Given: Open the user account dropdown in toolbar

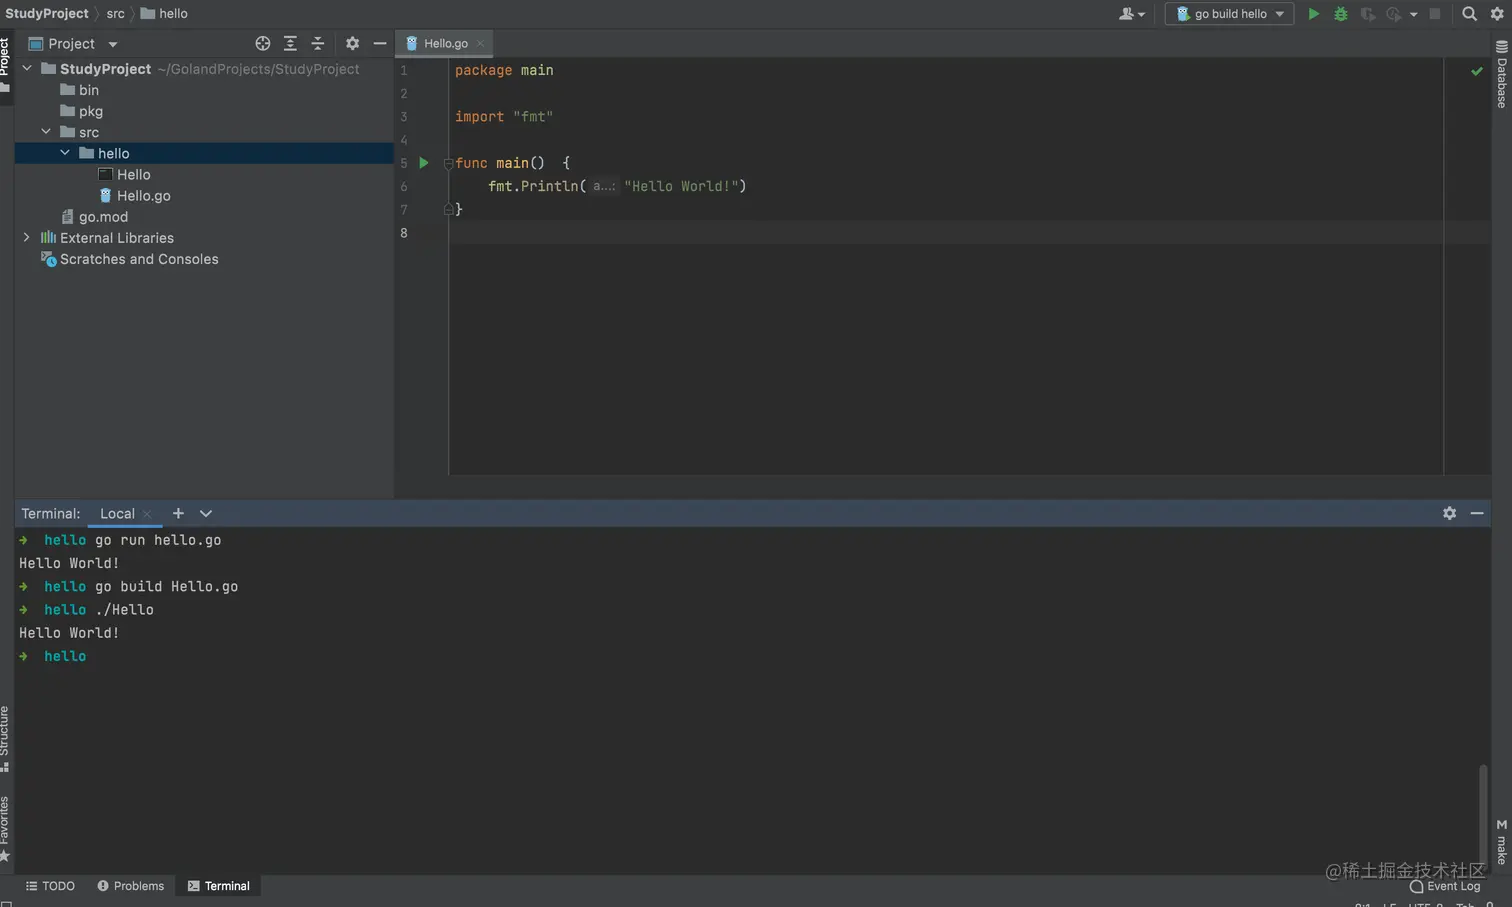Looking at the screenshot, I should (x=1132, y=14).
